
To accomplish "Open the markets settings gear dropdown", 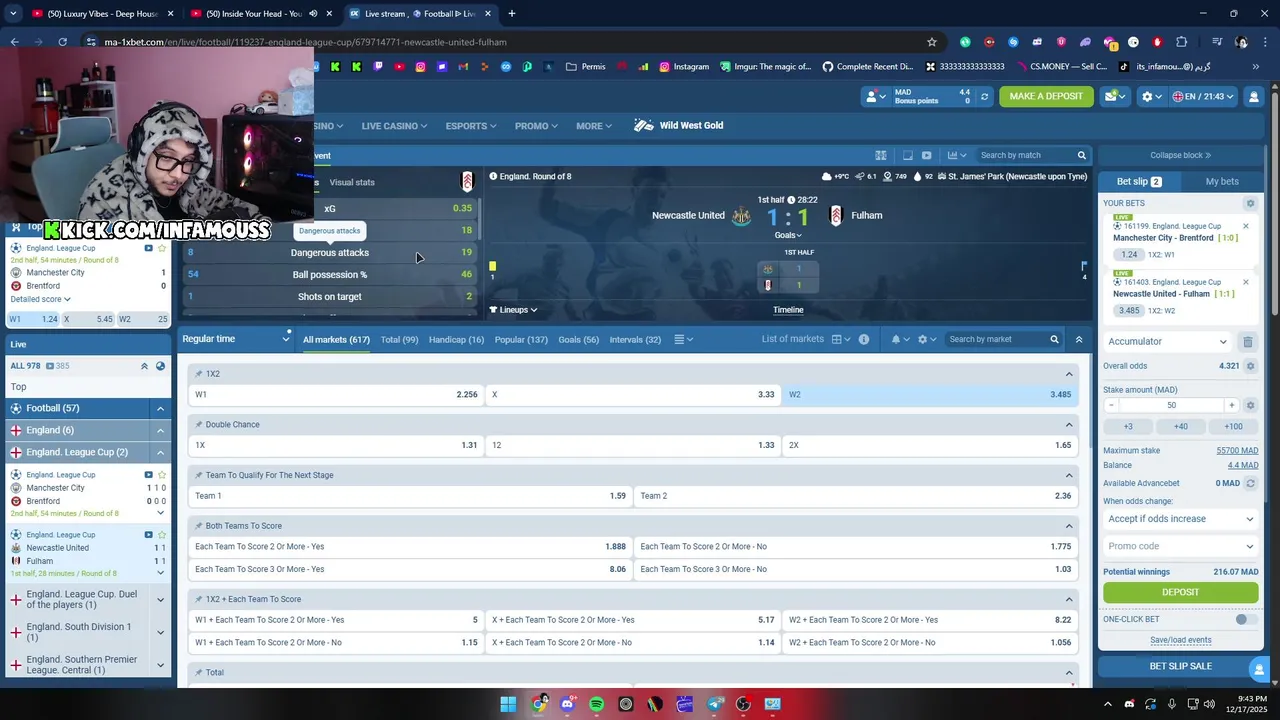I will click(927, 339).
